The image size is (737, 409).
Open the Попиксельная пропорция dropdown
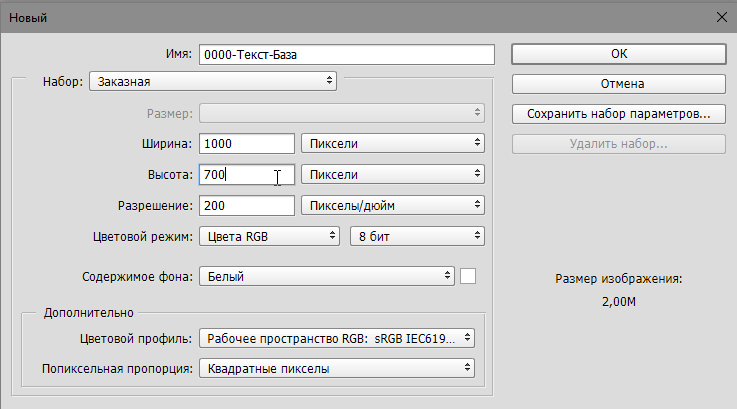[x=337, y=369]
